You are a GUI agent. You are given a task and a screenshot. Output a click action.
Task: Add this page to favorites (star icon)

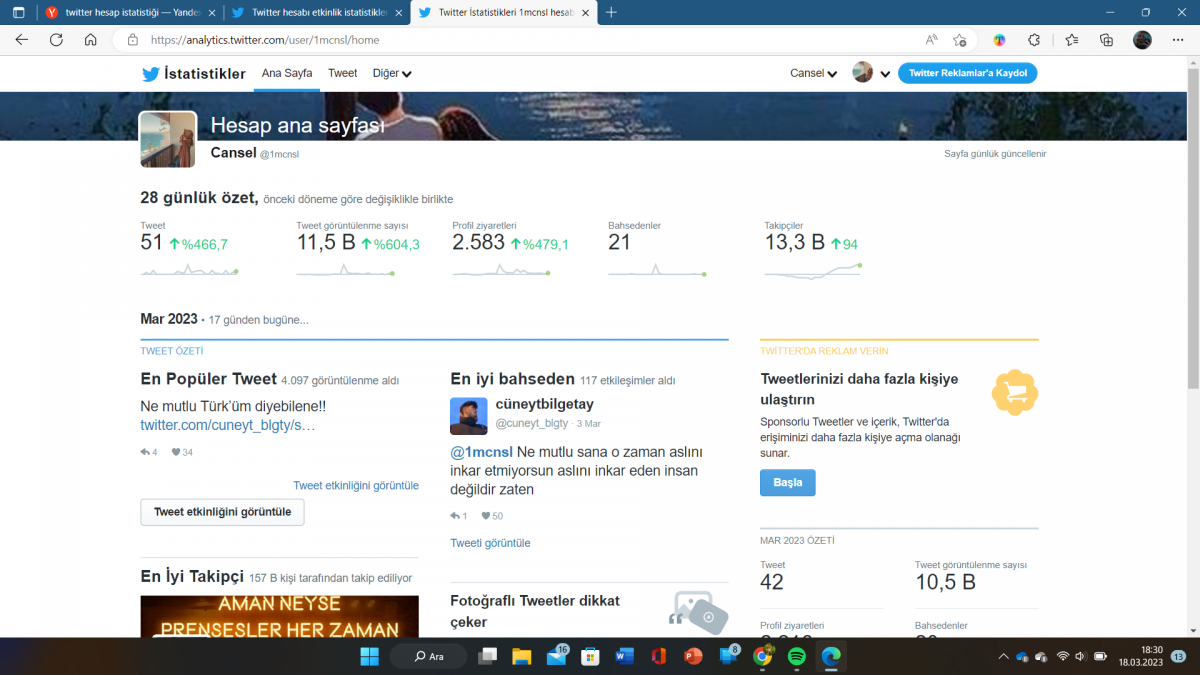pyautogui.click(x=960, y=40)
